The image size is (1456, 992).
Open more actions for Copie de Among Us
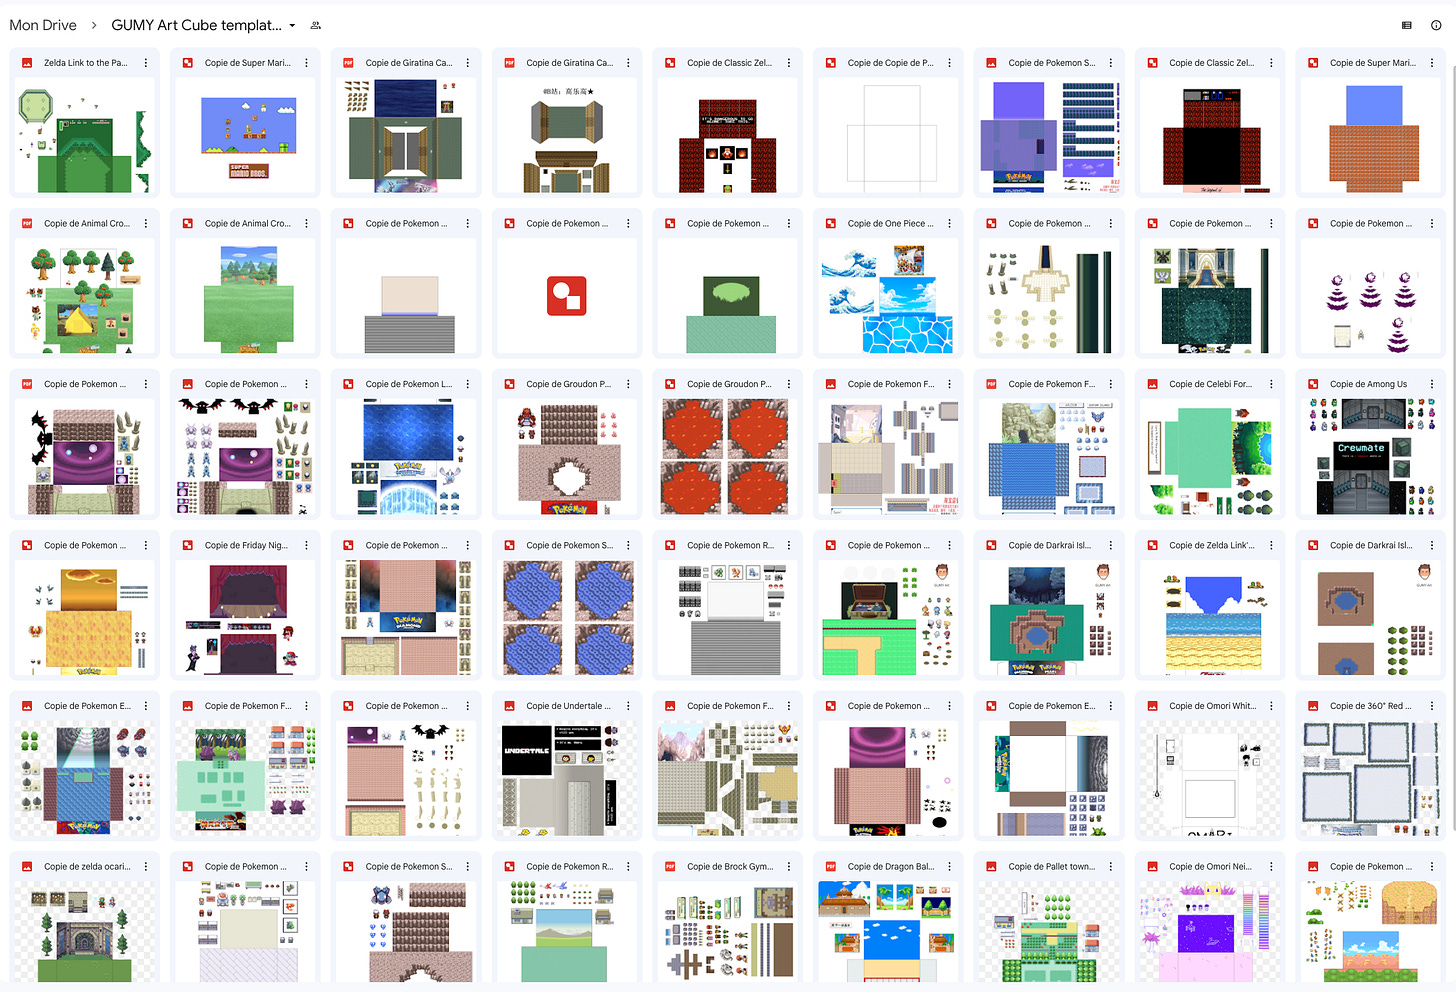[1432, 384]
